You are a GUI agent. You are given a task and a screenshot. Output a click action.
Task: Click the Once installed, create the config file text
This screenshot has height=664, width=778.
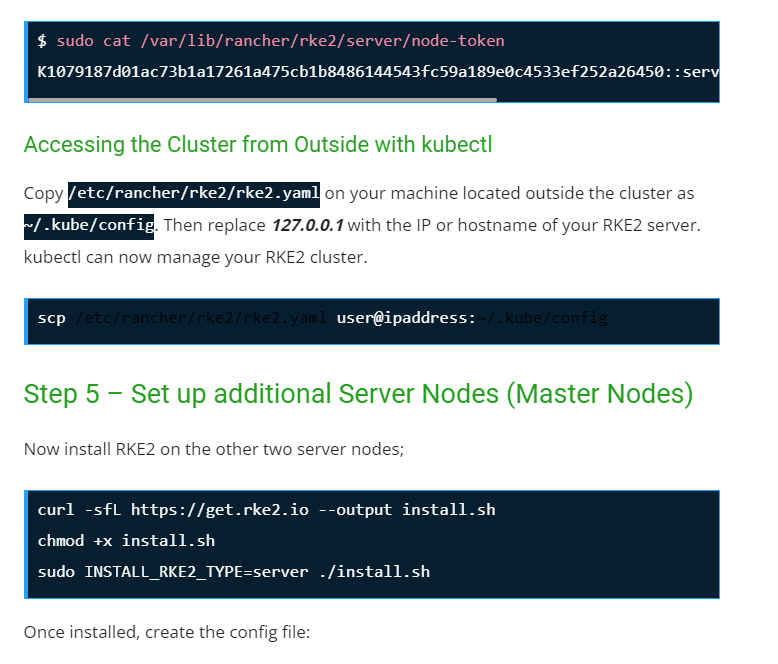[169, 633]
